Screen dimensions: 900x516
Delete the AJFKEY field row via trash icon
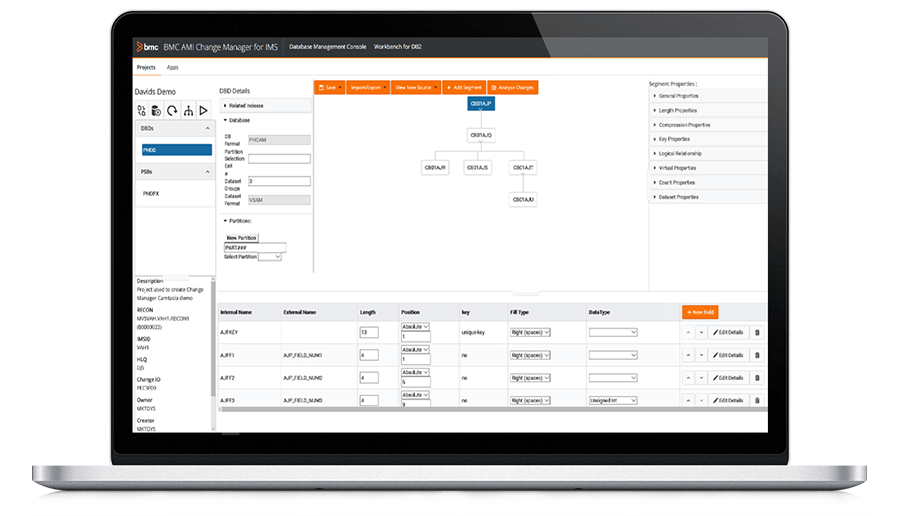point(756,332)
